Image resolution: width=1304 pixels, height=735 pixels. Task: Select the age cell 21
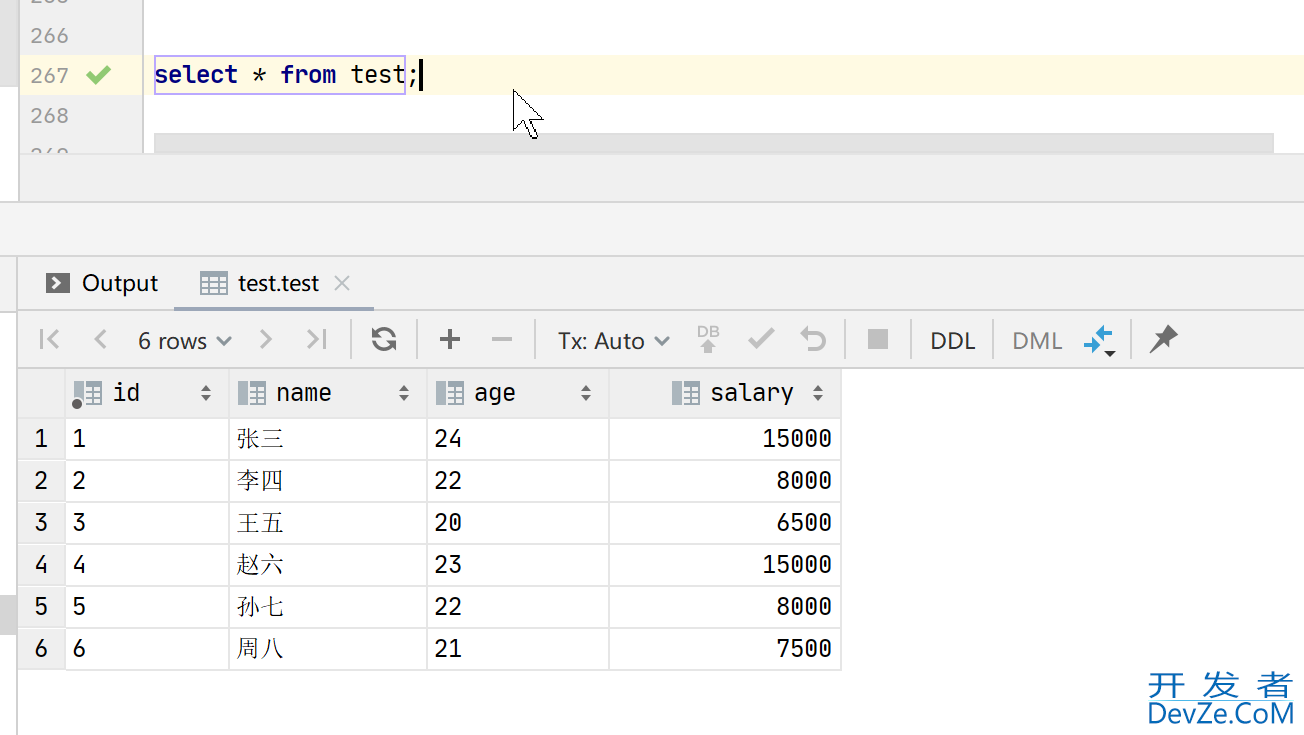(x=518, y=648)
